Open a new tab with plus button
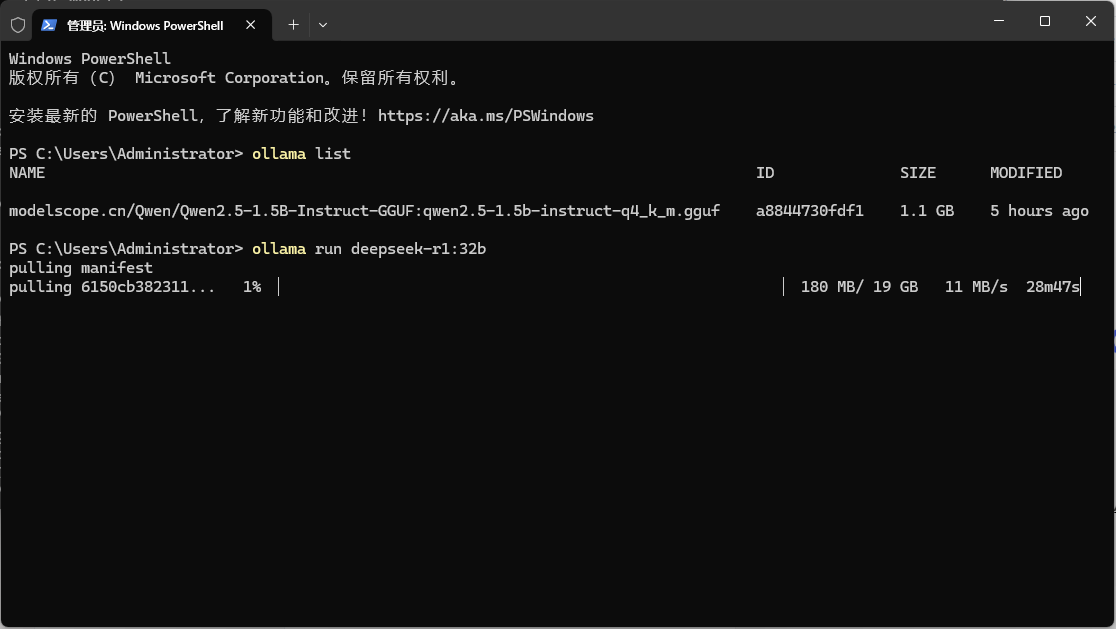The width and height of the screenshot is (1116, 629). click(x=293, y=24)
